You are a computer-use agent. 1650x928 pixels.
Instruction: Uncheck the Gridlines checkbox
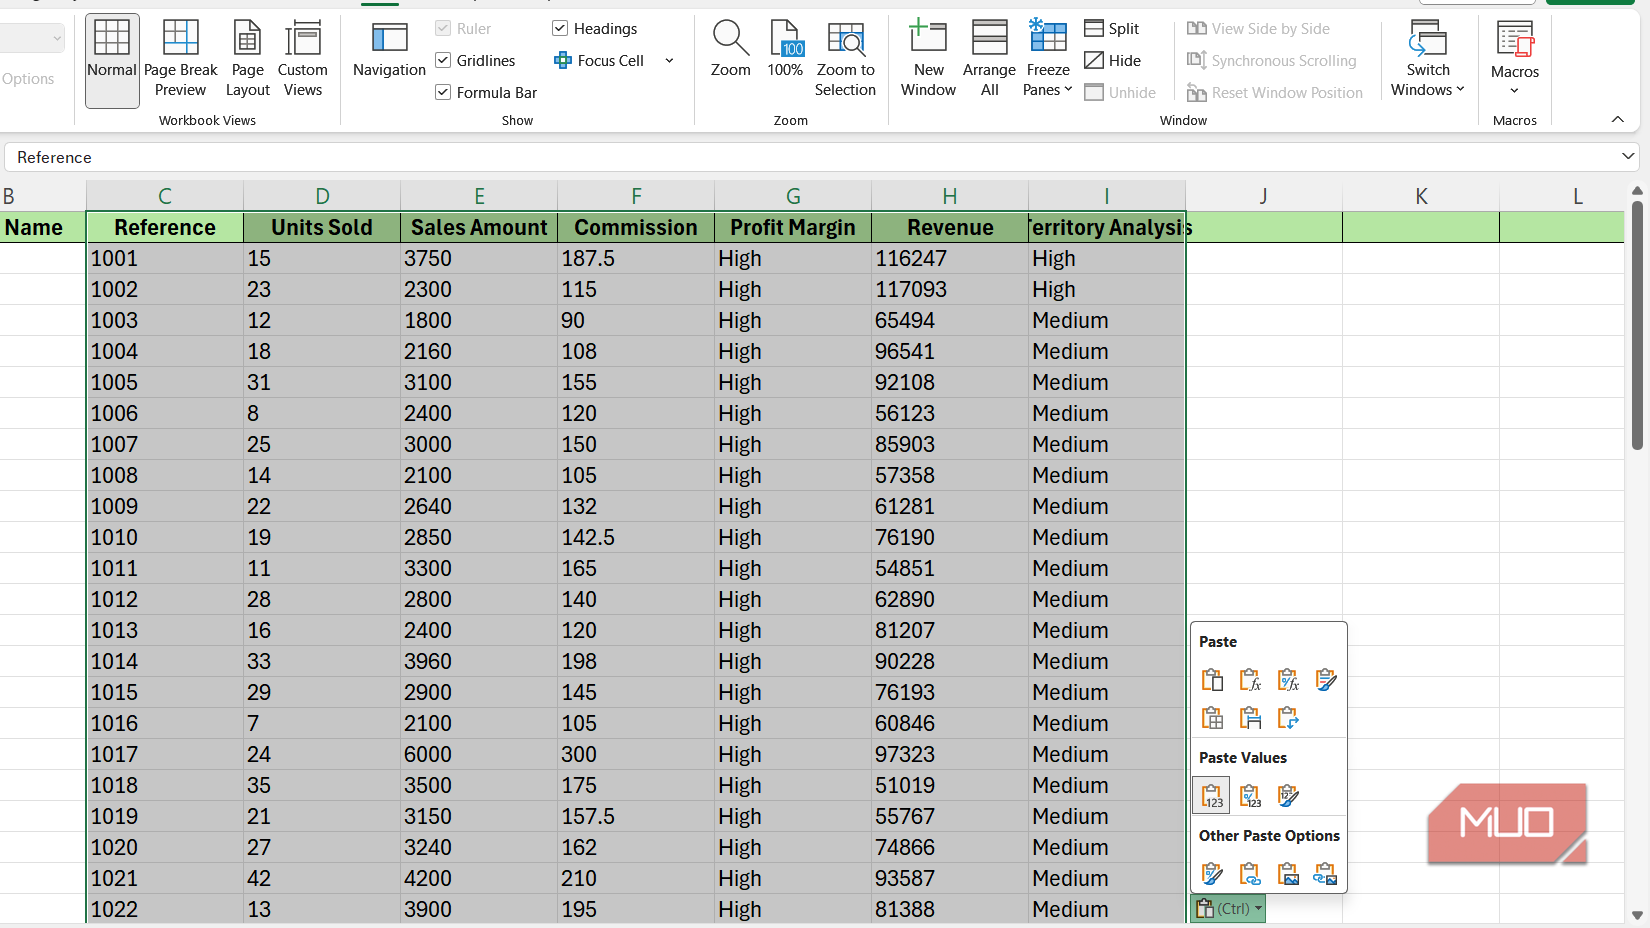(443, 61)
